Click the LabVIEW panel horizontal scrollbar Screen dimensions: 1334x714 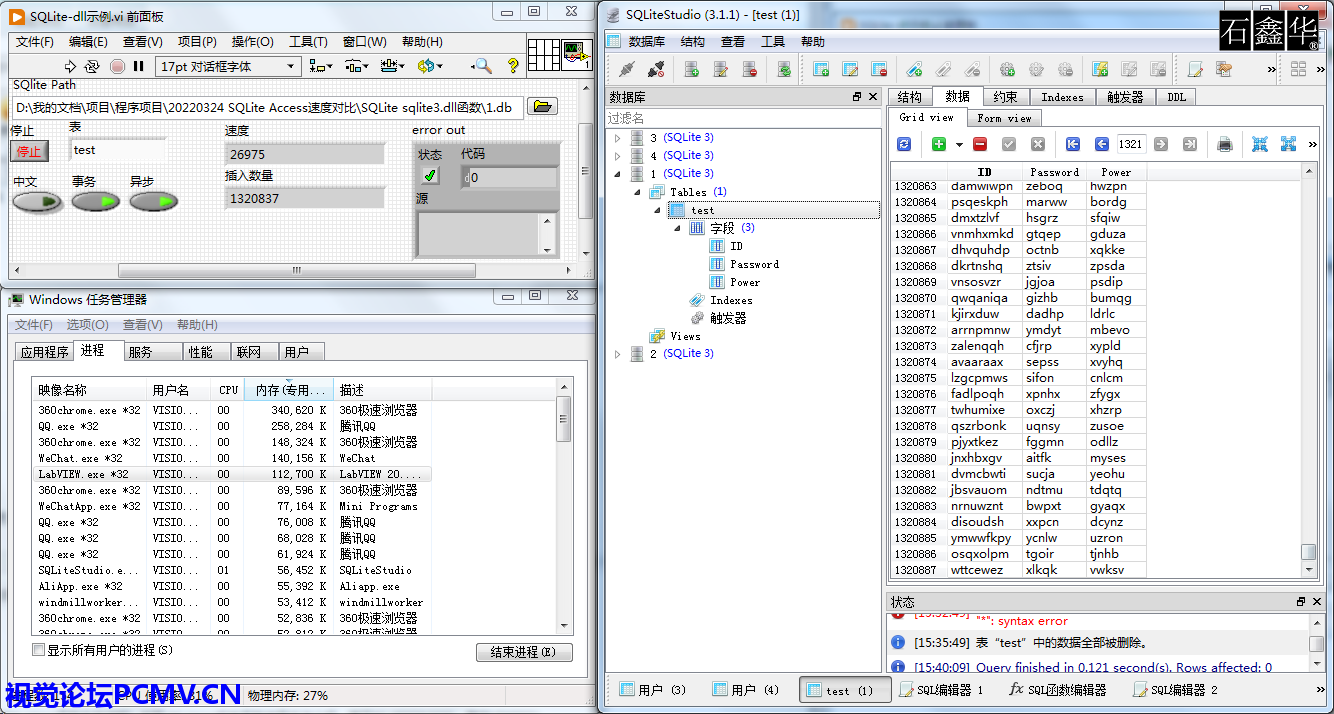(x=296, y=270)
